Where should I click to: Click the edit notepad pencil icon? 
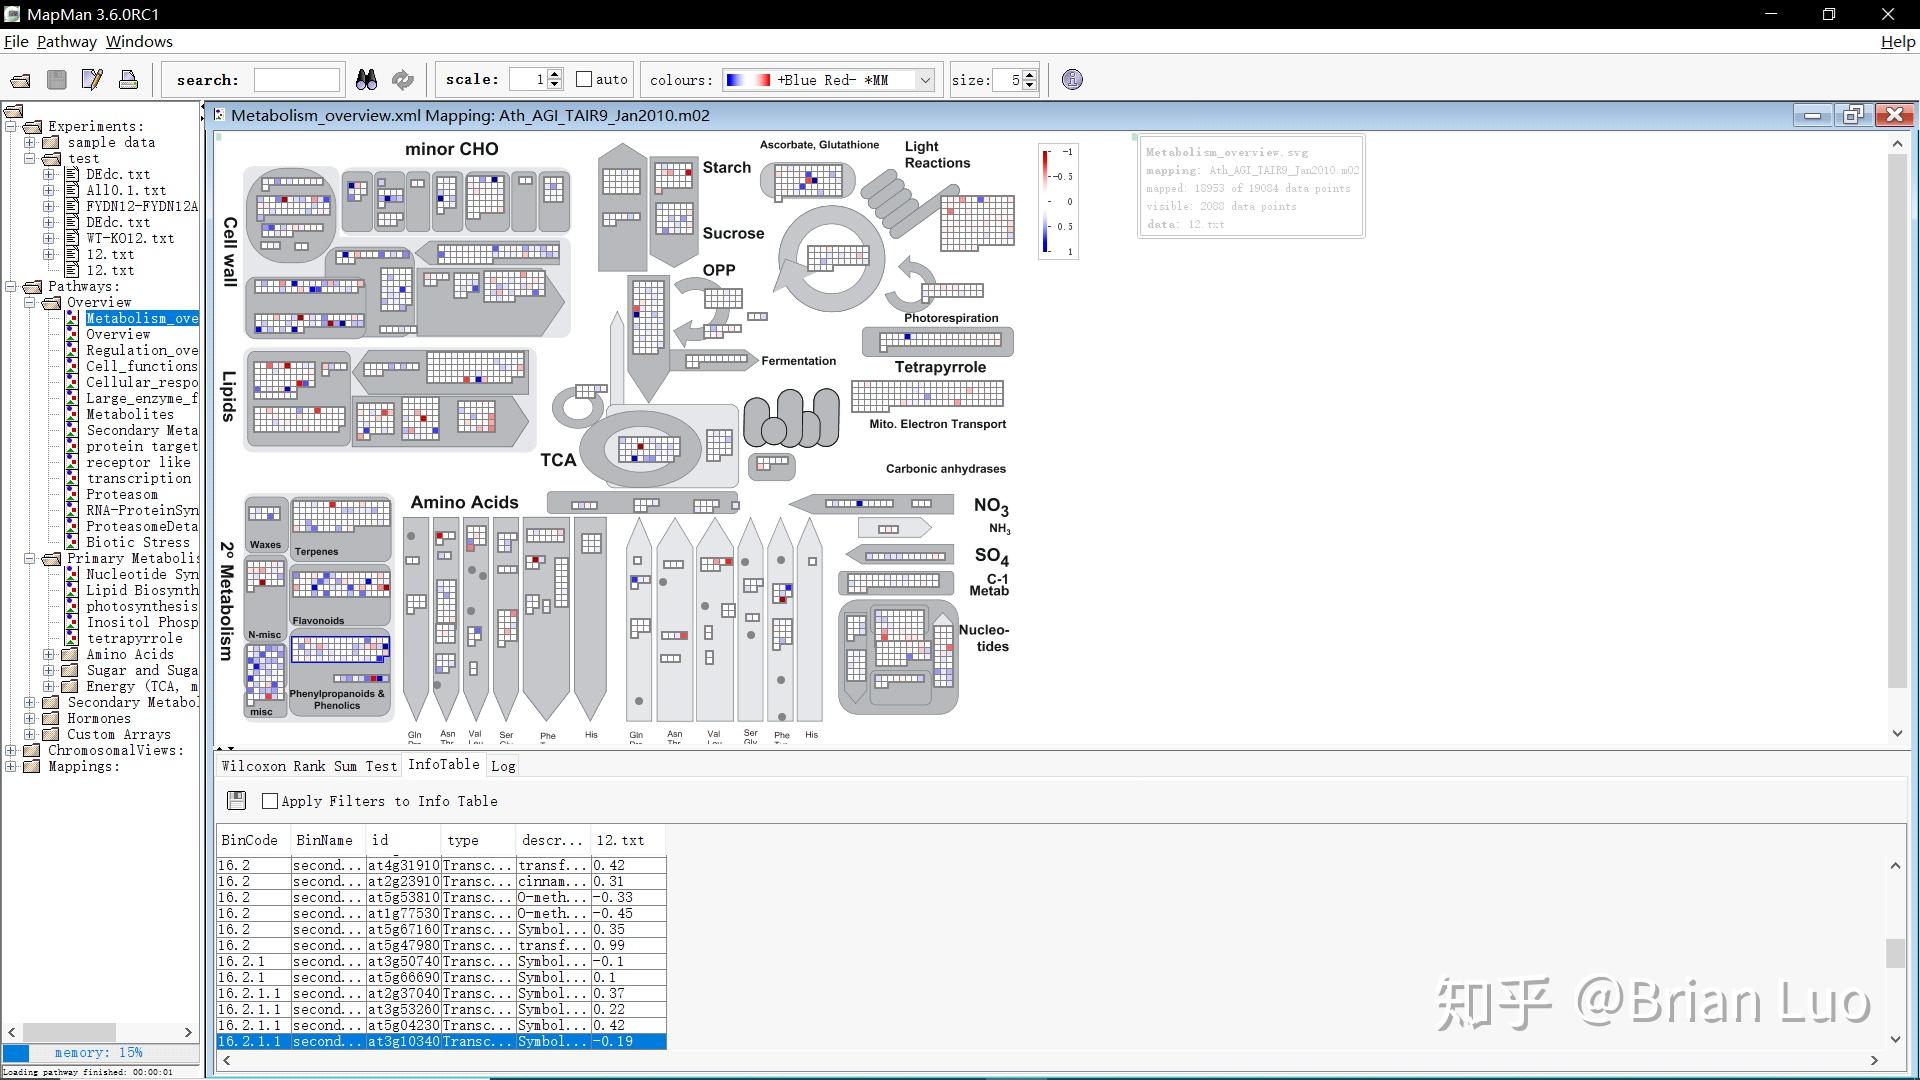pos(92,80)
